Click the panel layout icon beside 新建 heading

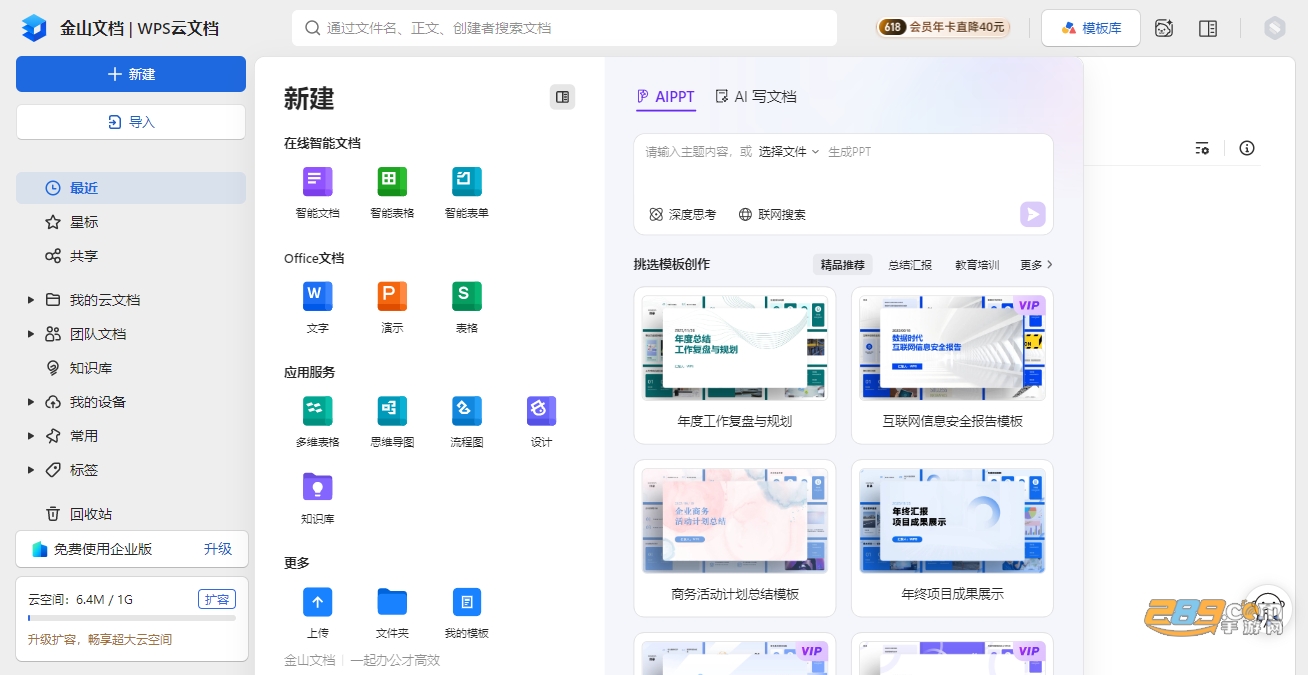pos(562,97)
